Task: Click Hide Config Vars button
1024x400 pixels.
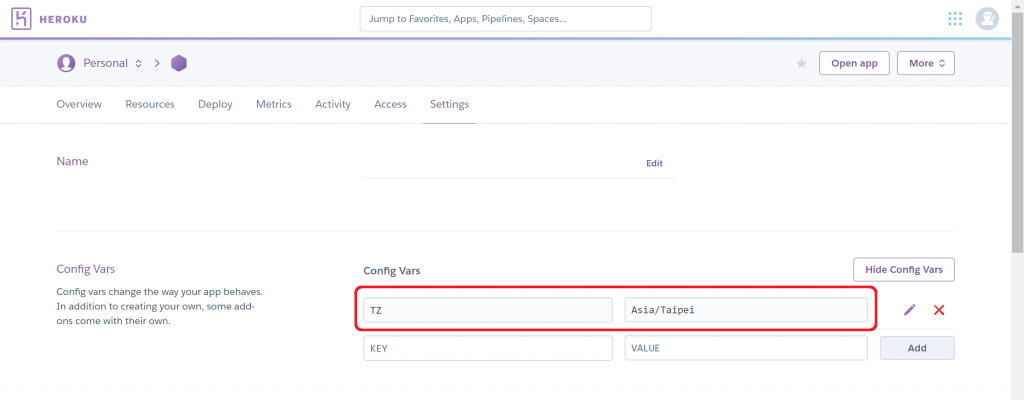Action: [x=903, y=270]
